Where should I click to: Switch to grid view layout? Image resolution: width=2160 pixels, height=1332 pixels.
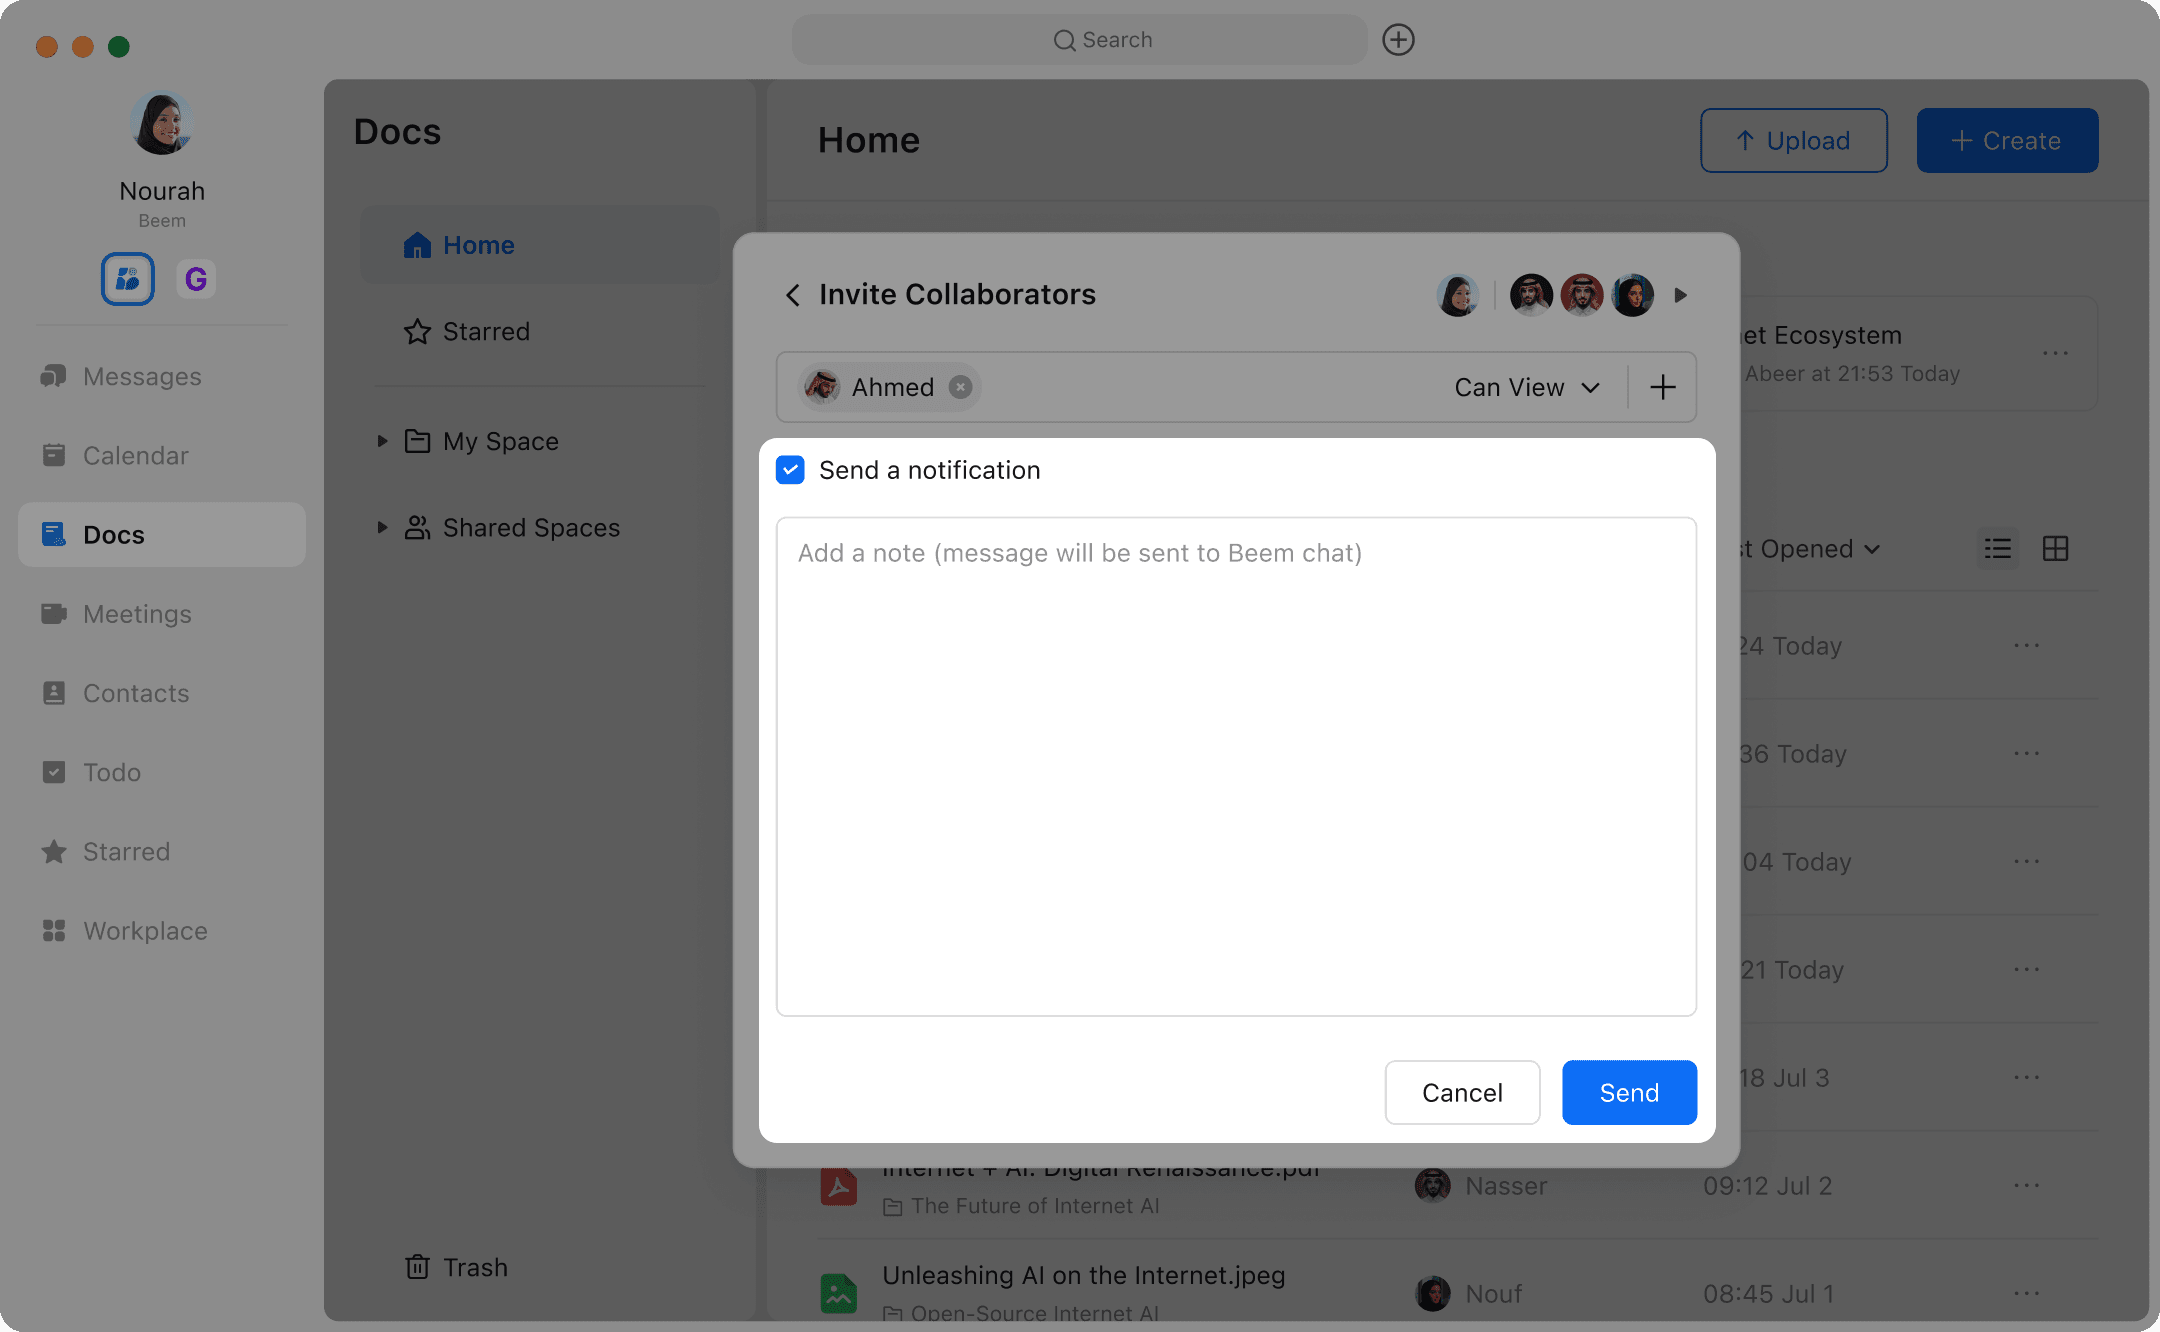2055,549
